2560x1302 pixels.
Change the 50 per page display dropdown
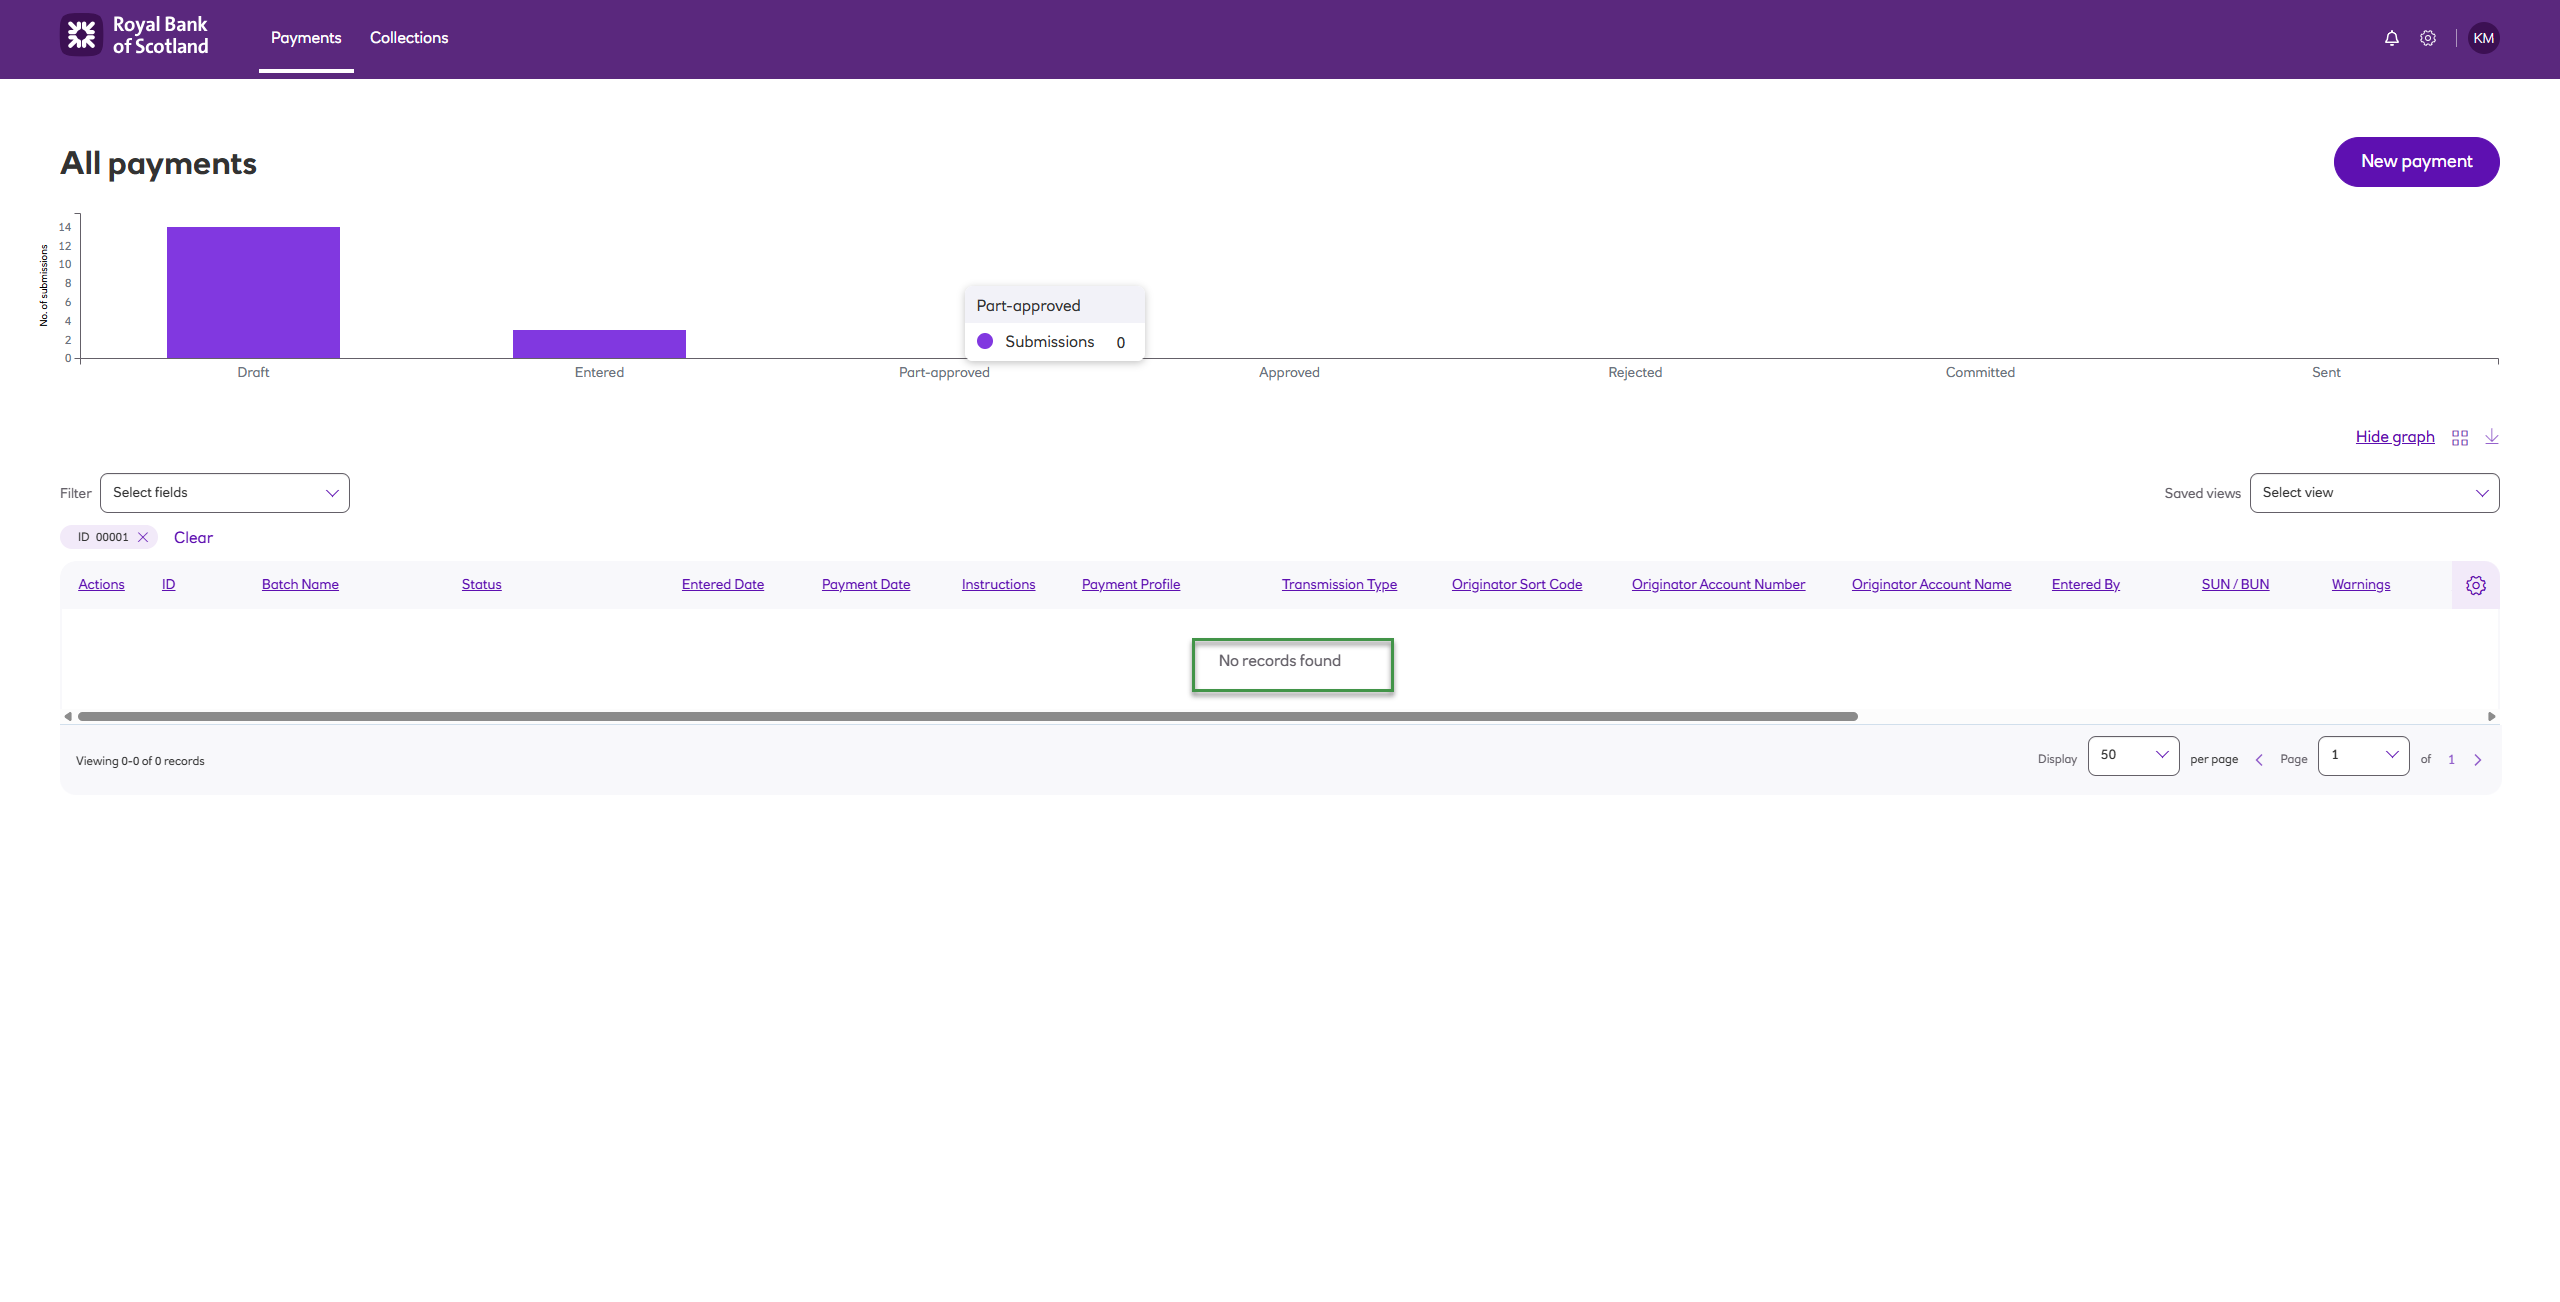click(2133, 755)
